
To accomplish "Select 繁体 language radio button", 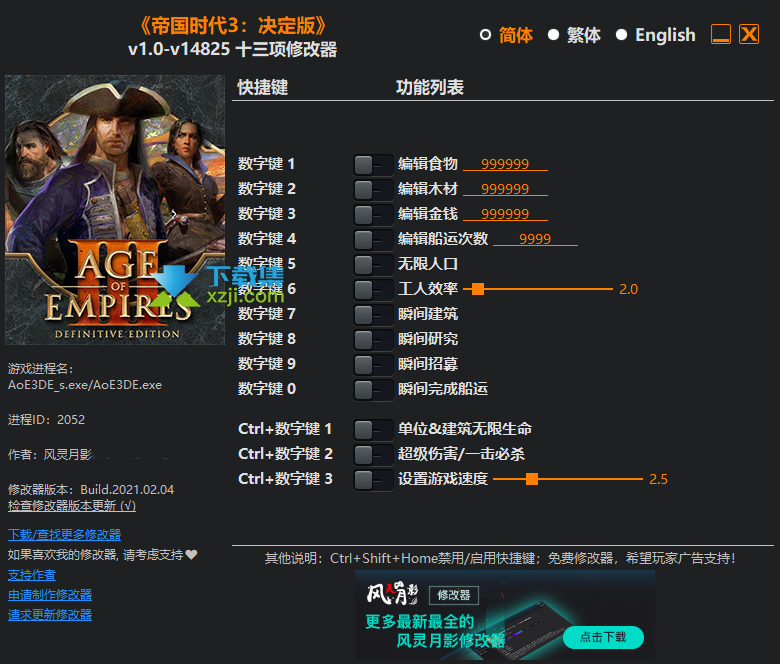I will (x=553, y=35).
